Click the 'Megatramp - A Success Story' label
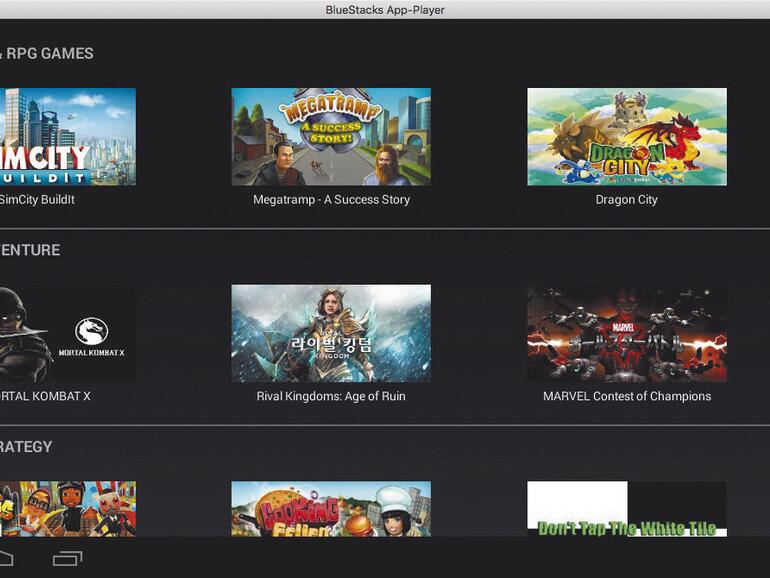 click(331, 199)
